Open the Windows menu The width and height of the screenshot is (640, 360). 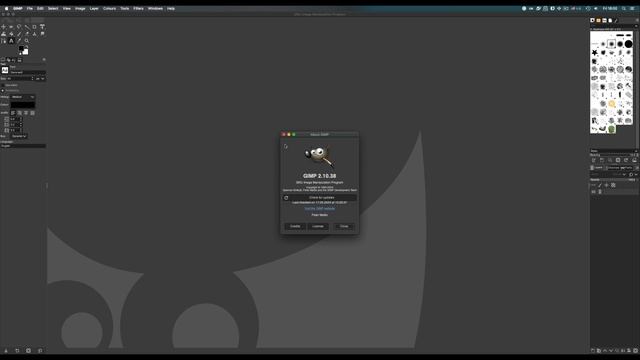(155, 8)
